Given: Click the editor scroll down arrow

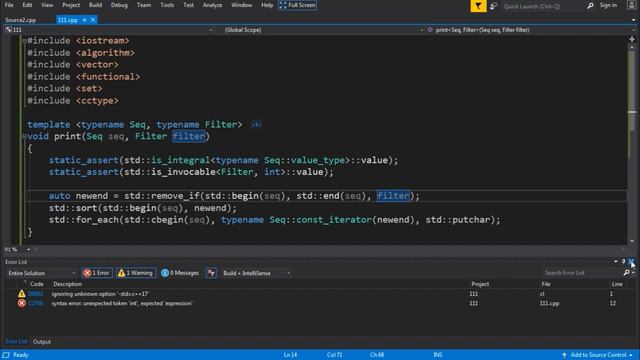Looking at the screenshot, I should pyautogui.click(x=632, y=241).
